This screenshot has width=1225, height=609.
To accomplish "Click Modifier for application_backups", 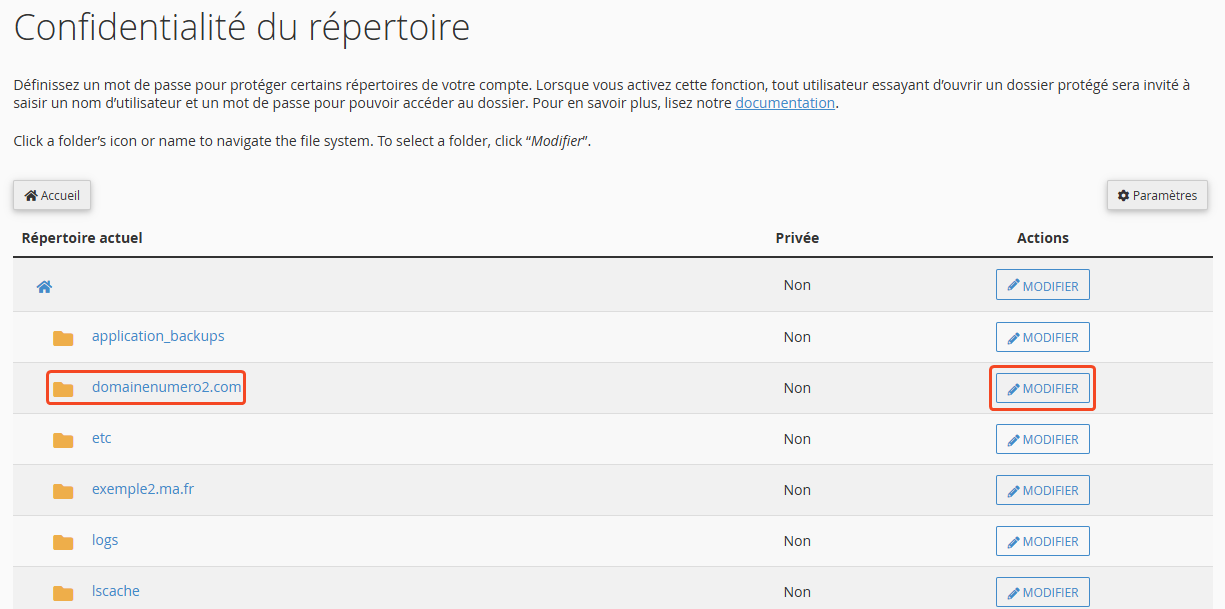I will (1042, 337).
